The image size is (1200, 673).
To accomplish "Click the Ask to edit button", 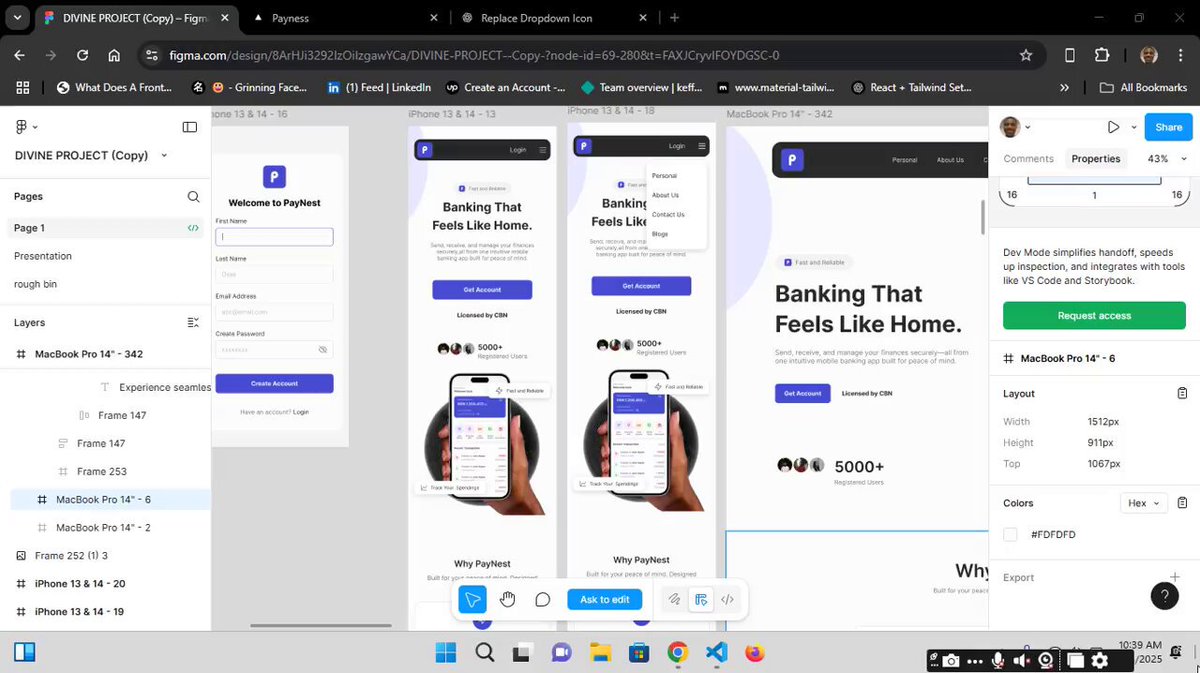I will point(604,599).
